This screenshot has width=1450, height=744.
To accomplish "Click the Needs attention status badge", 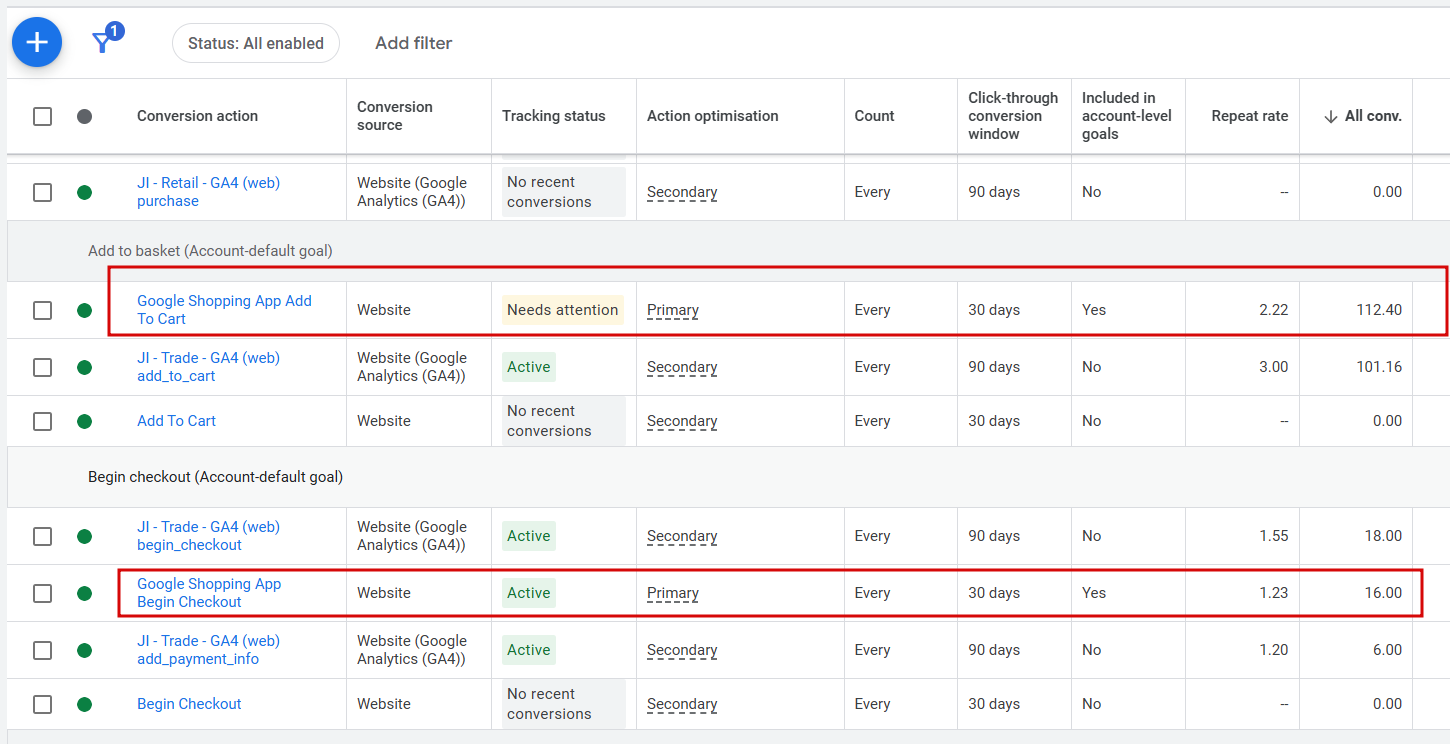I will pyautogui.click(x=562, y=310).
